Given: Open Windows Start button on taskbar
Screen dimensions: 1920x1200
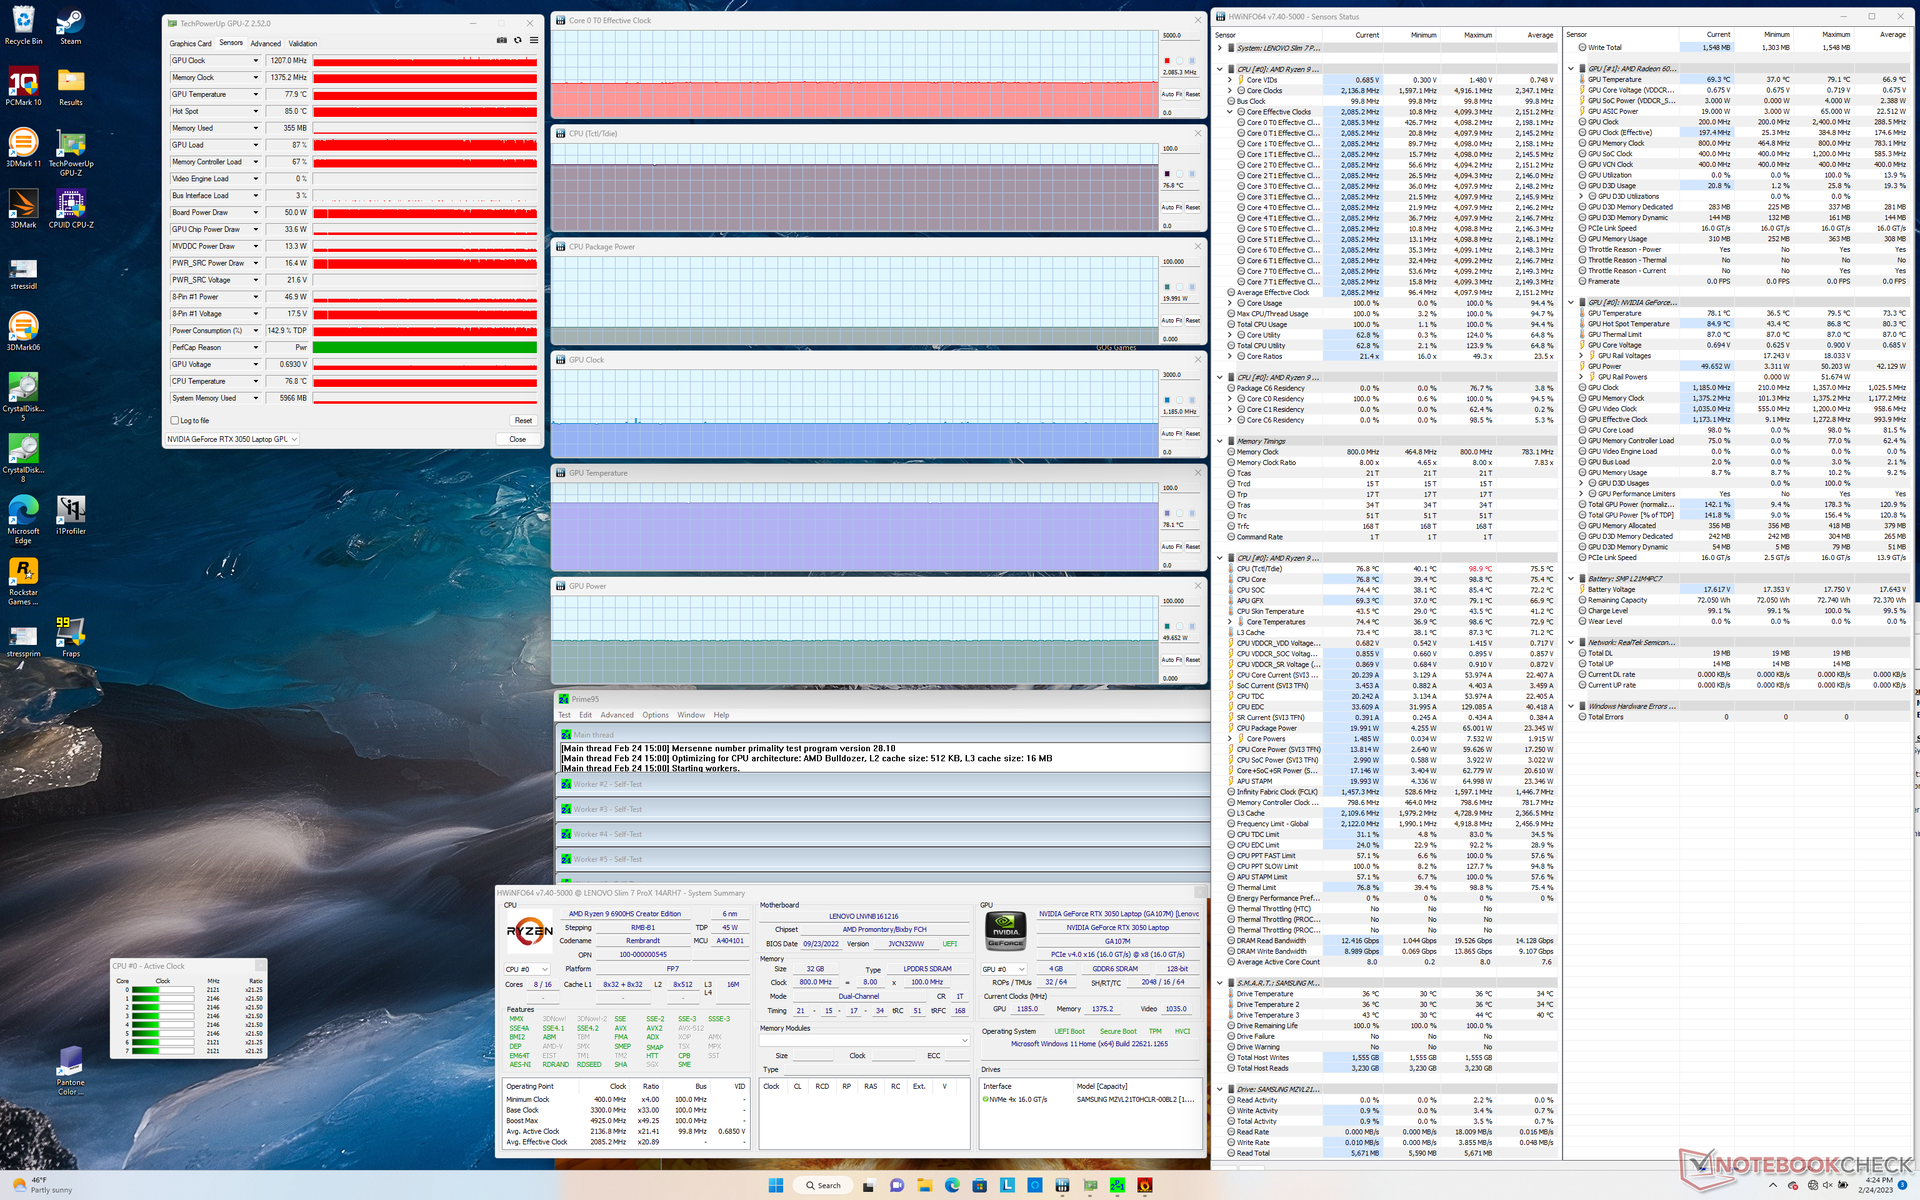Looking at the screenshot, I should 775,1185.
